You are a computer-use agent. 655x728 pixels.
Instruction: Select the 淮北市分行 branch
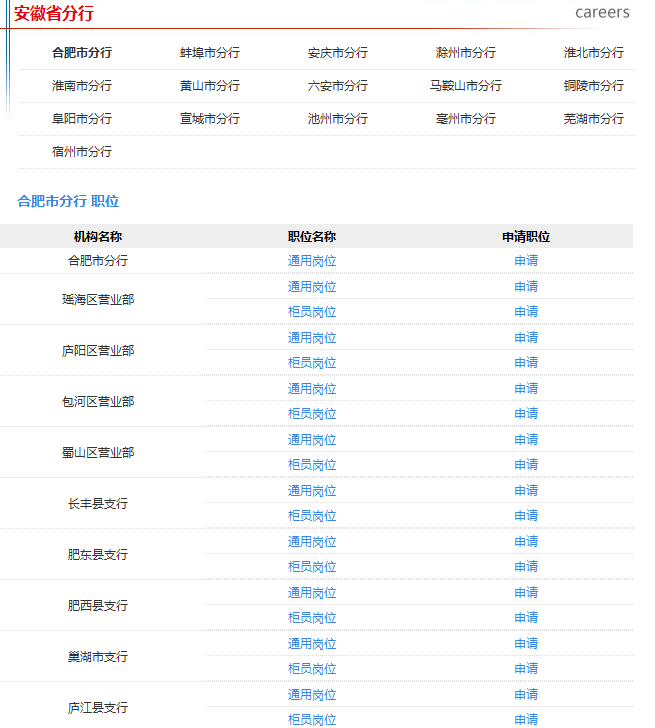coord(593,53)
